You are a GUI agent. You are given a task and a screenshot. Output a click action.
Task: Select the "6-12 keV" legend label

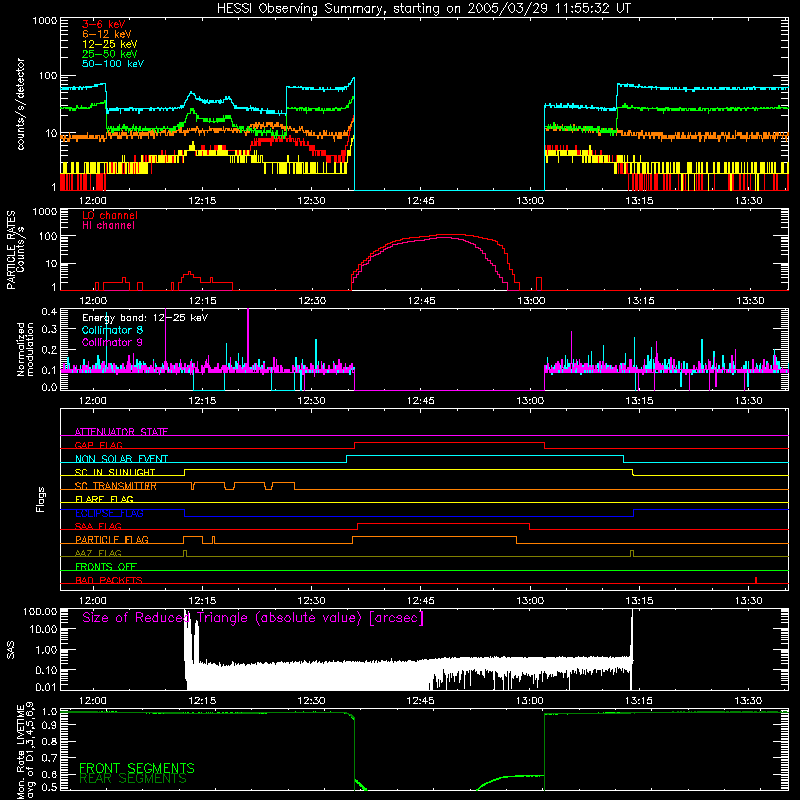pos(106,34)
